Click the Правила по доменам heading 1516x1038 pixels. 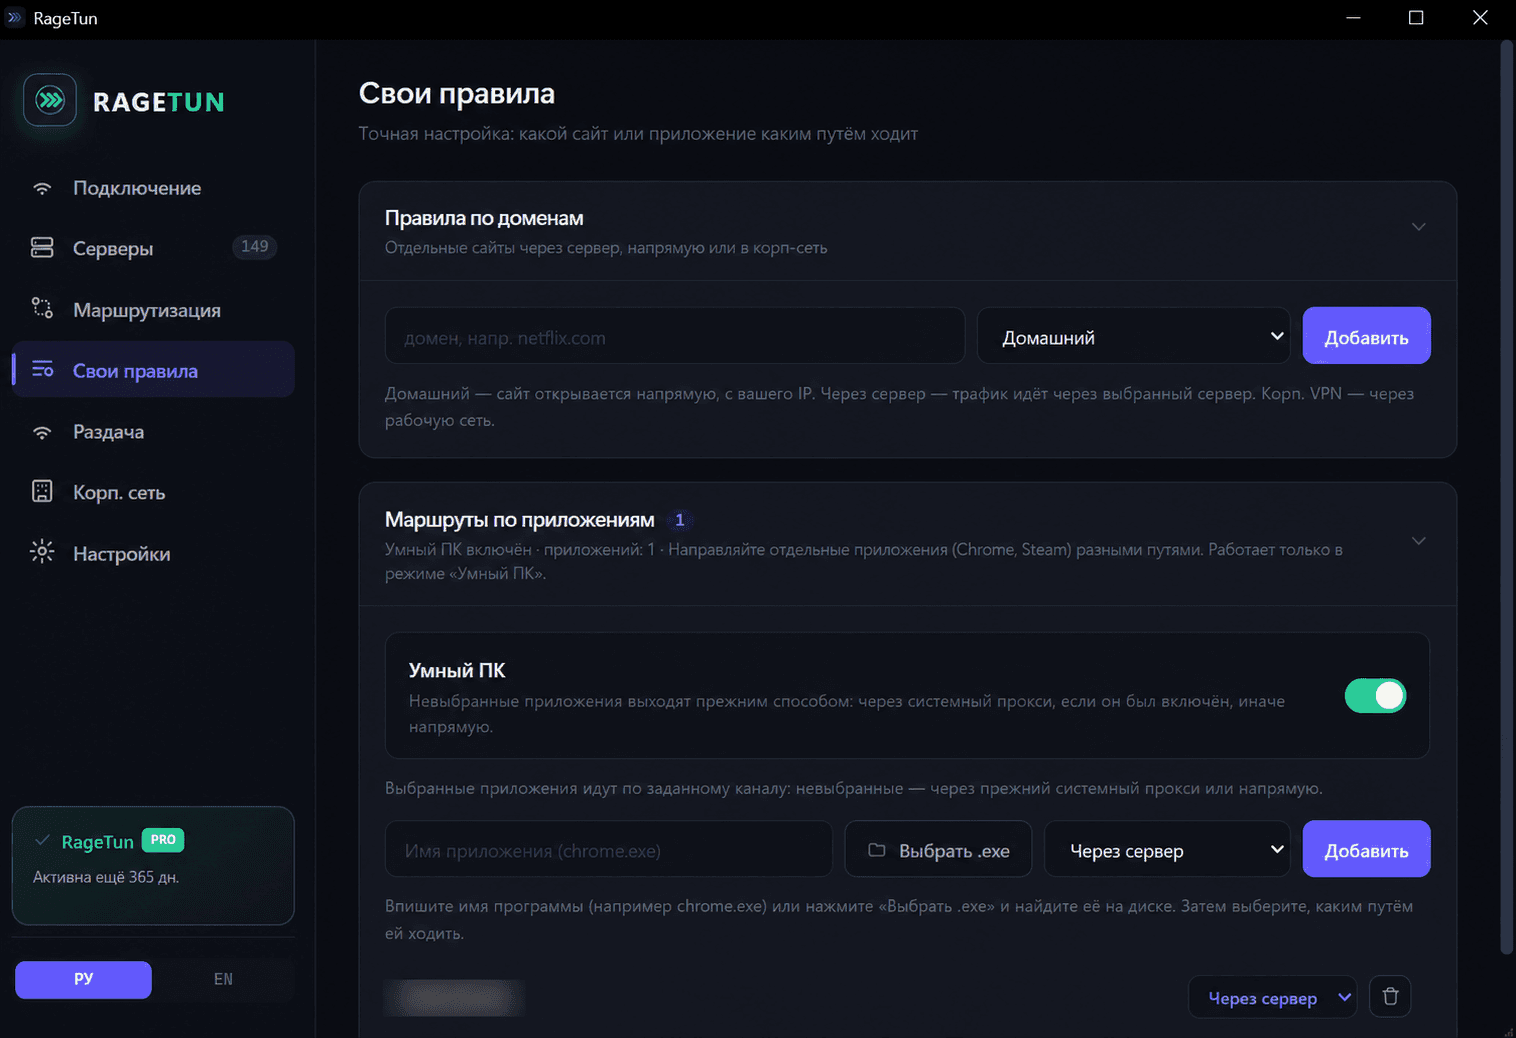pos(484,218)
